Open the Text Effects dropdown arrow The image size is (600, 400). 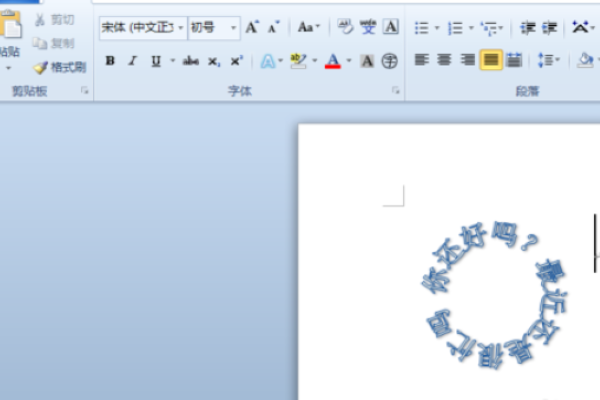pos(280,60)
